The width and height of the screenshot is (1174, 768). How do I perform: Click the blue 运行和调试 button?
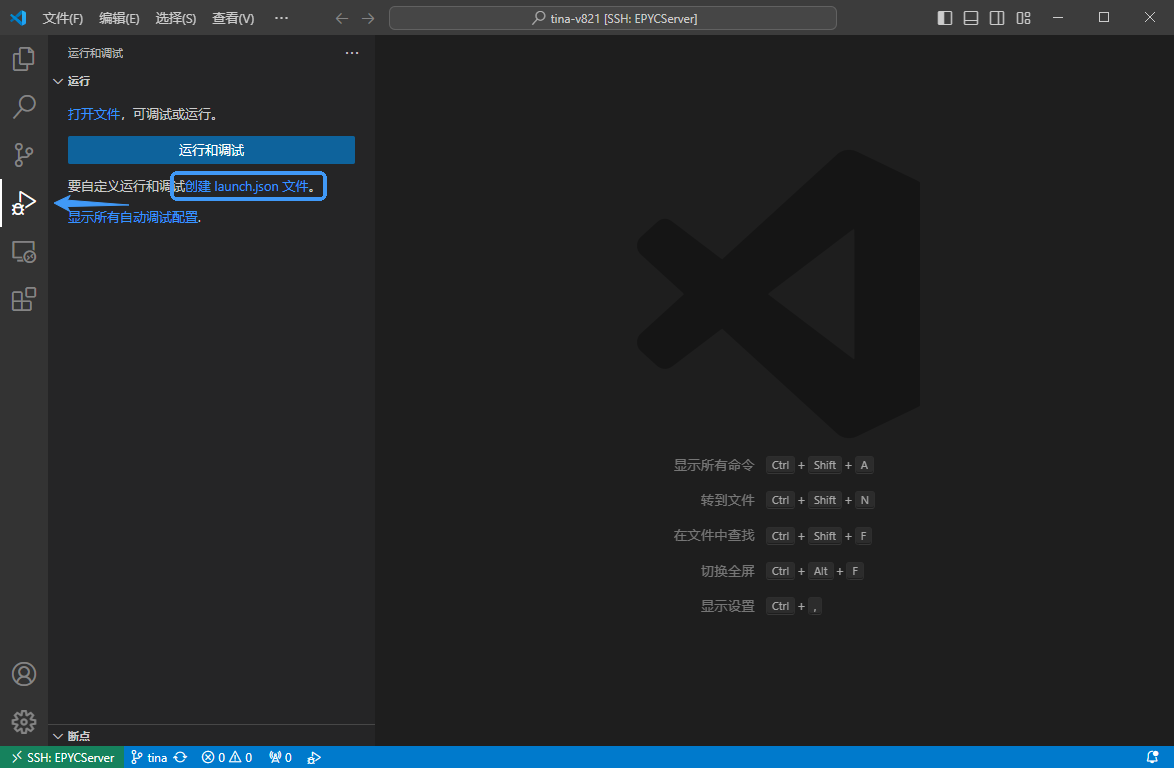pos(211,150)
